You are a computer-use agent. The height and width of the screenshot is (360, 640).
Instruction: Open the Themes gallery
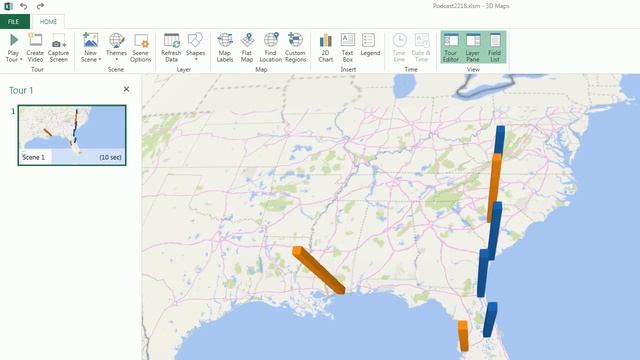click(x=116, y=48)
